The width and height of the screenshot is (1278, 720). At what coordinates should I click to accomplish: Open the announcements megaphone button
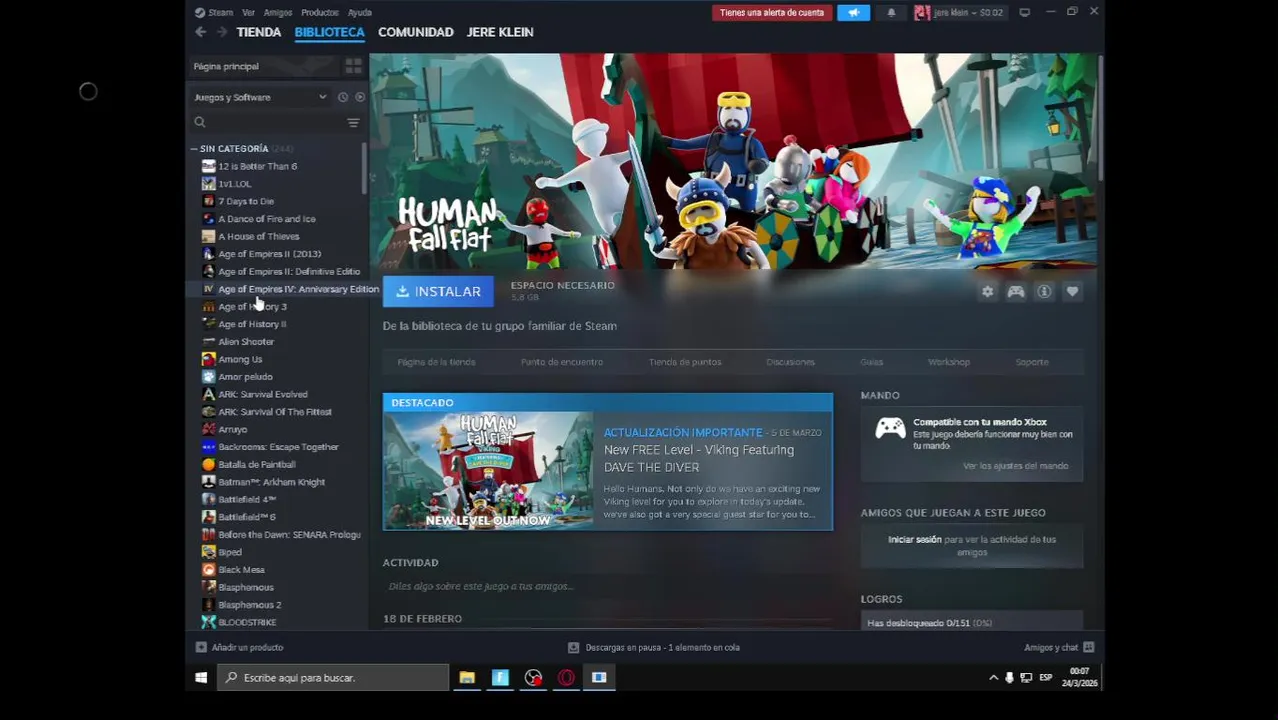[x=853, y=13]
